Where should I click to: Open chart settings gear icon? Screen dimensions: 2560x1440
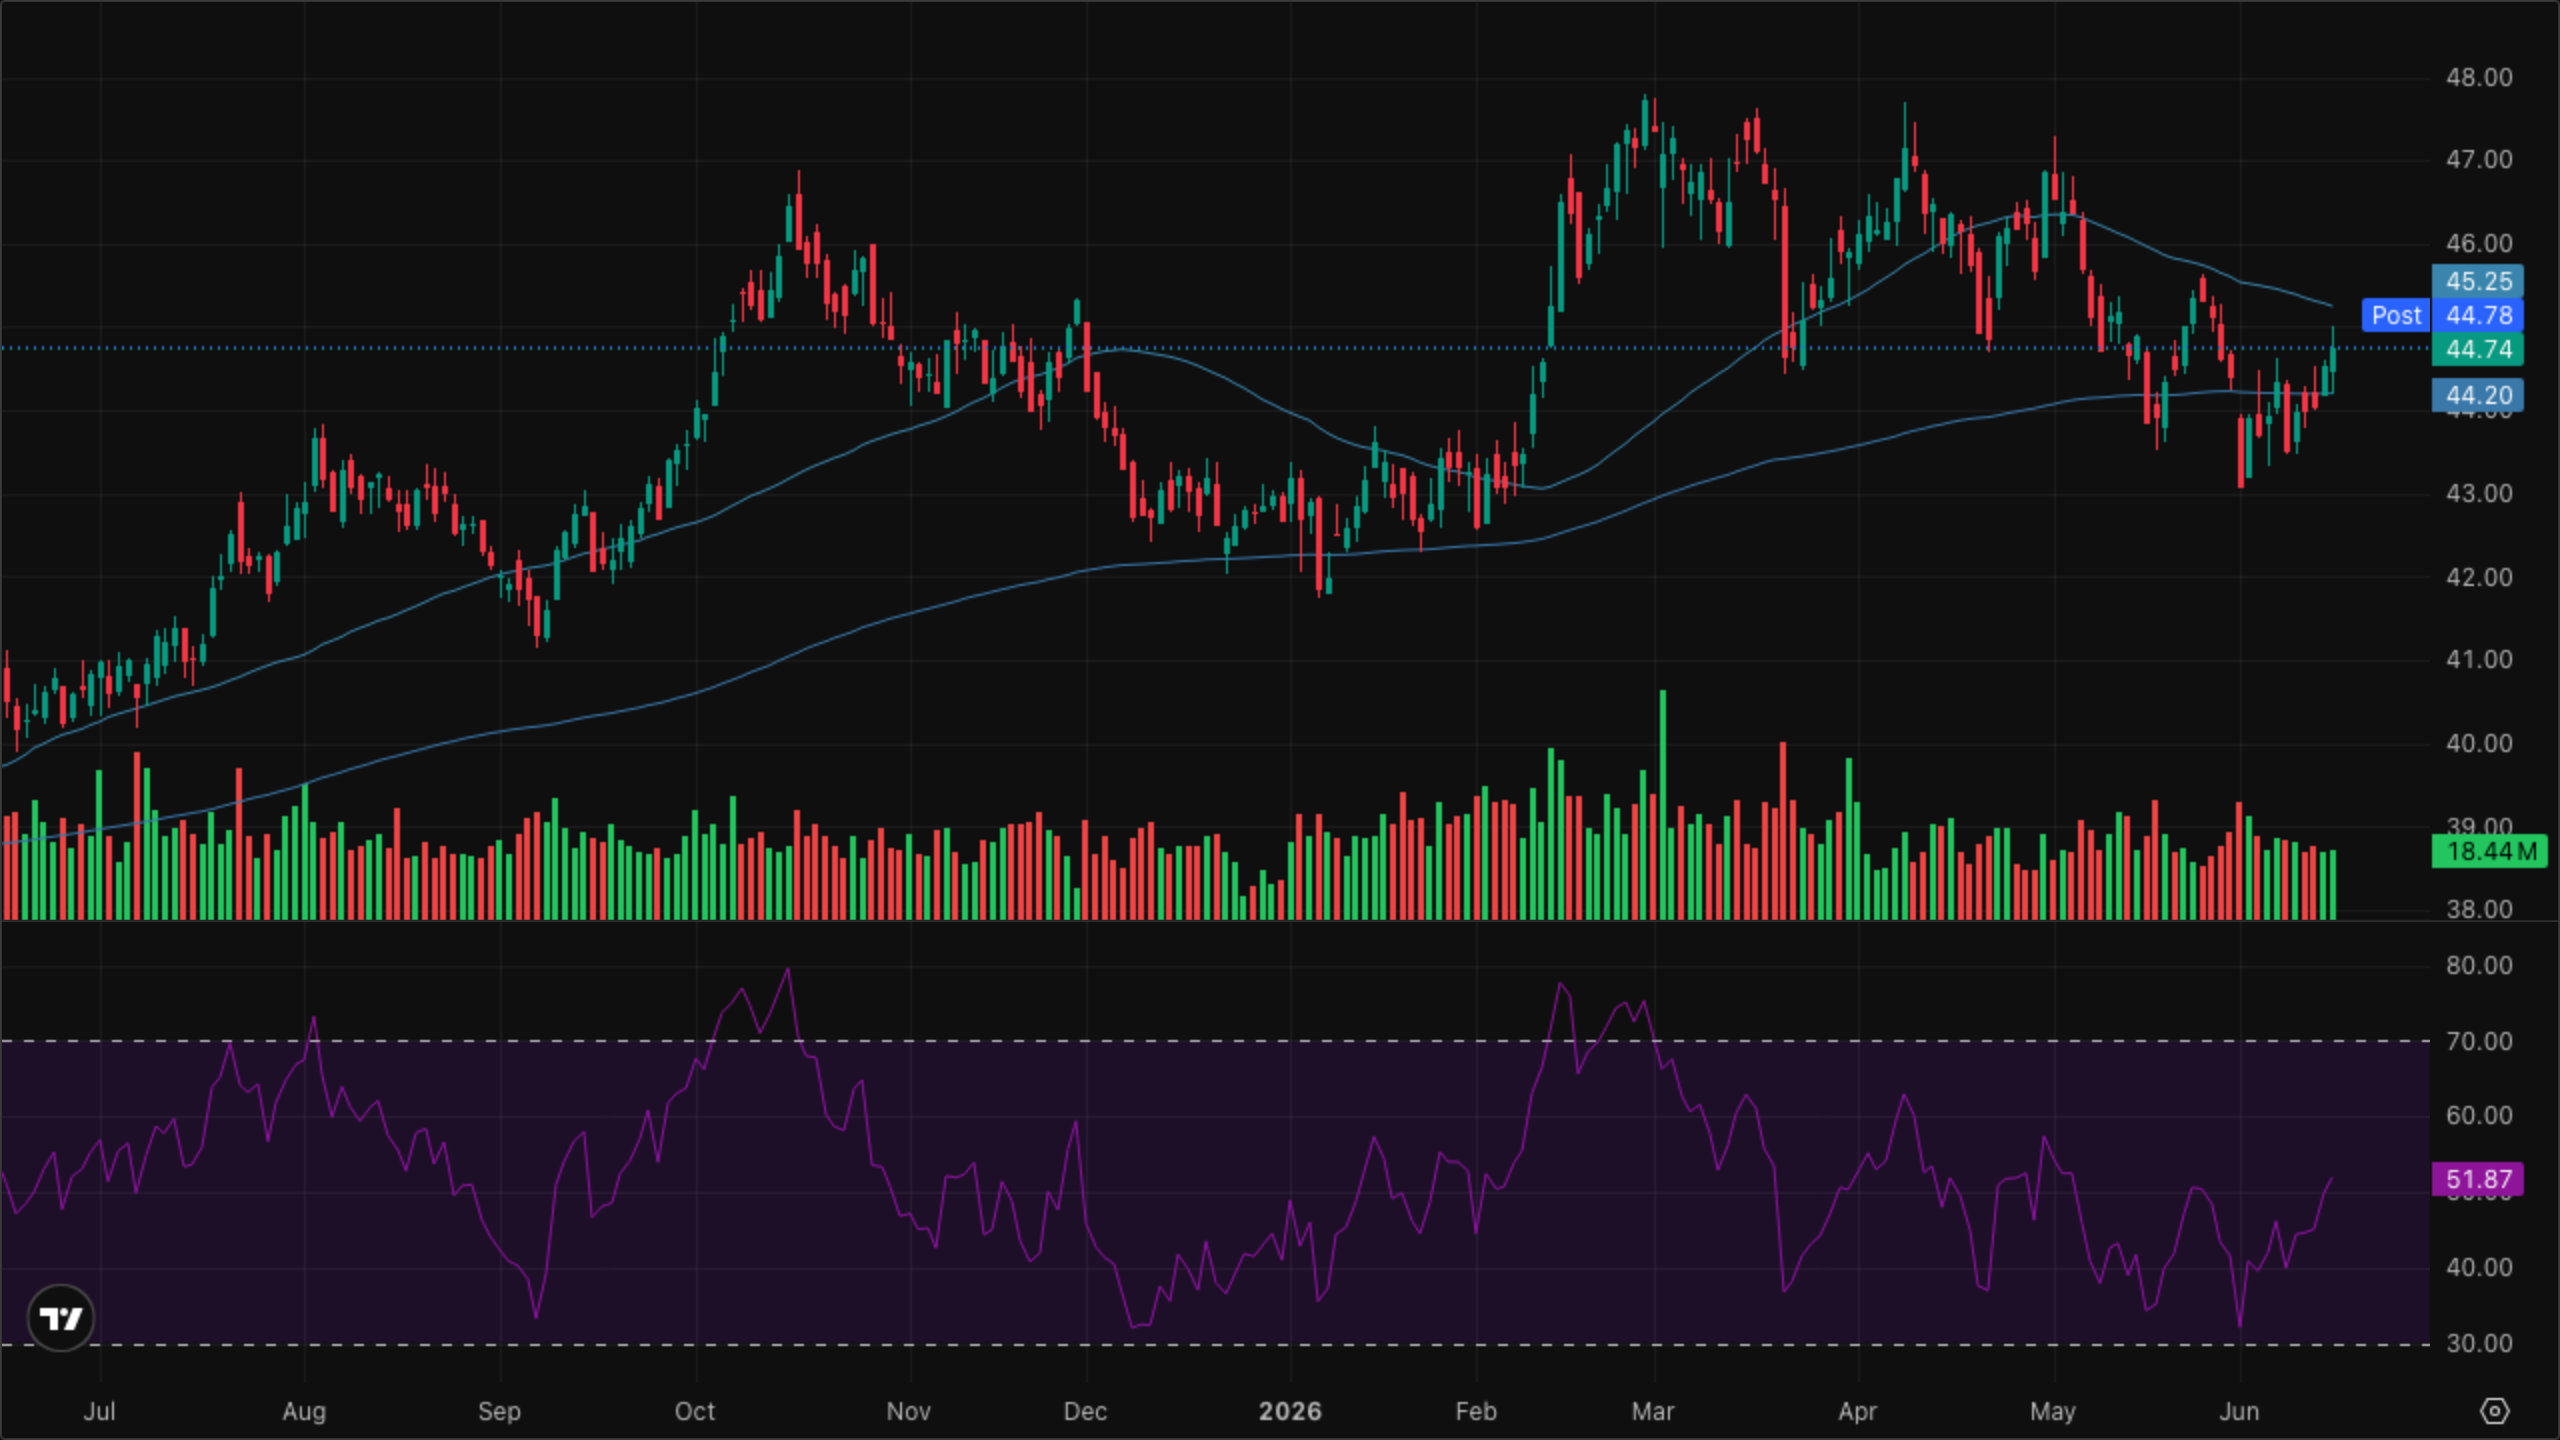click(x=2495, y=1411)
